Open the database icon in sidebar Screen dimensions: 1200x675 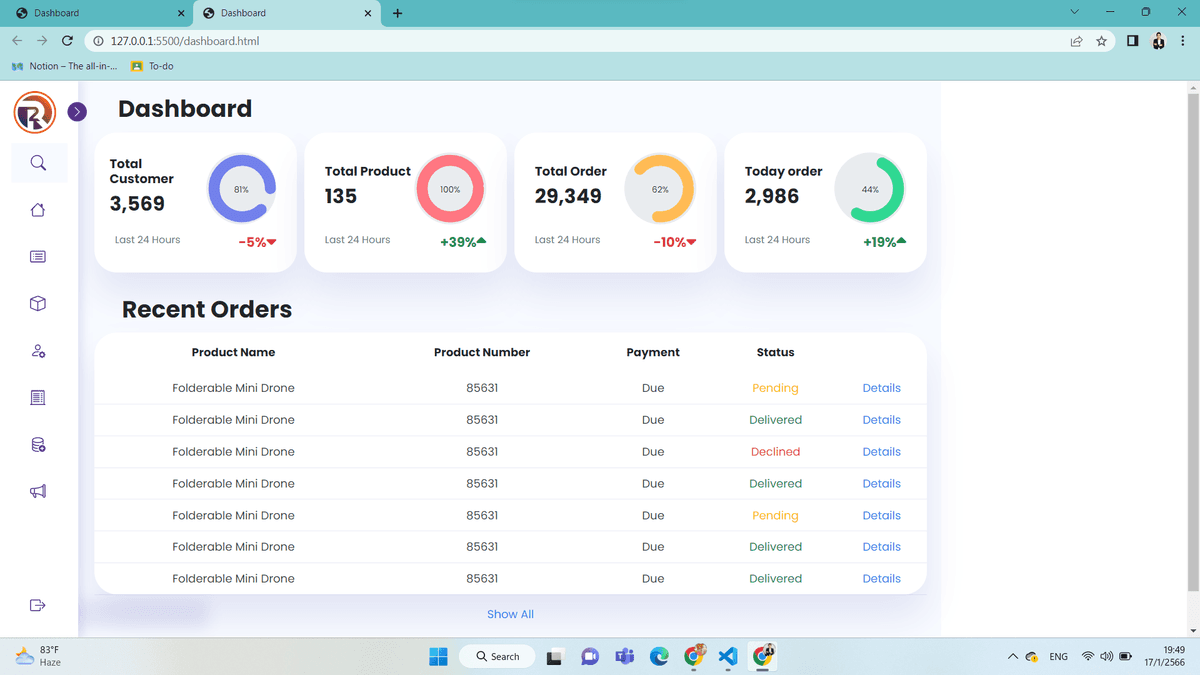(x=38, y=445)
